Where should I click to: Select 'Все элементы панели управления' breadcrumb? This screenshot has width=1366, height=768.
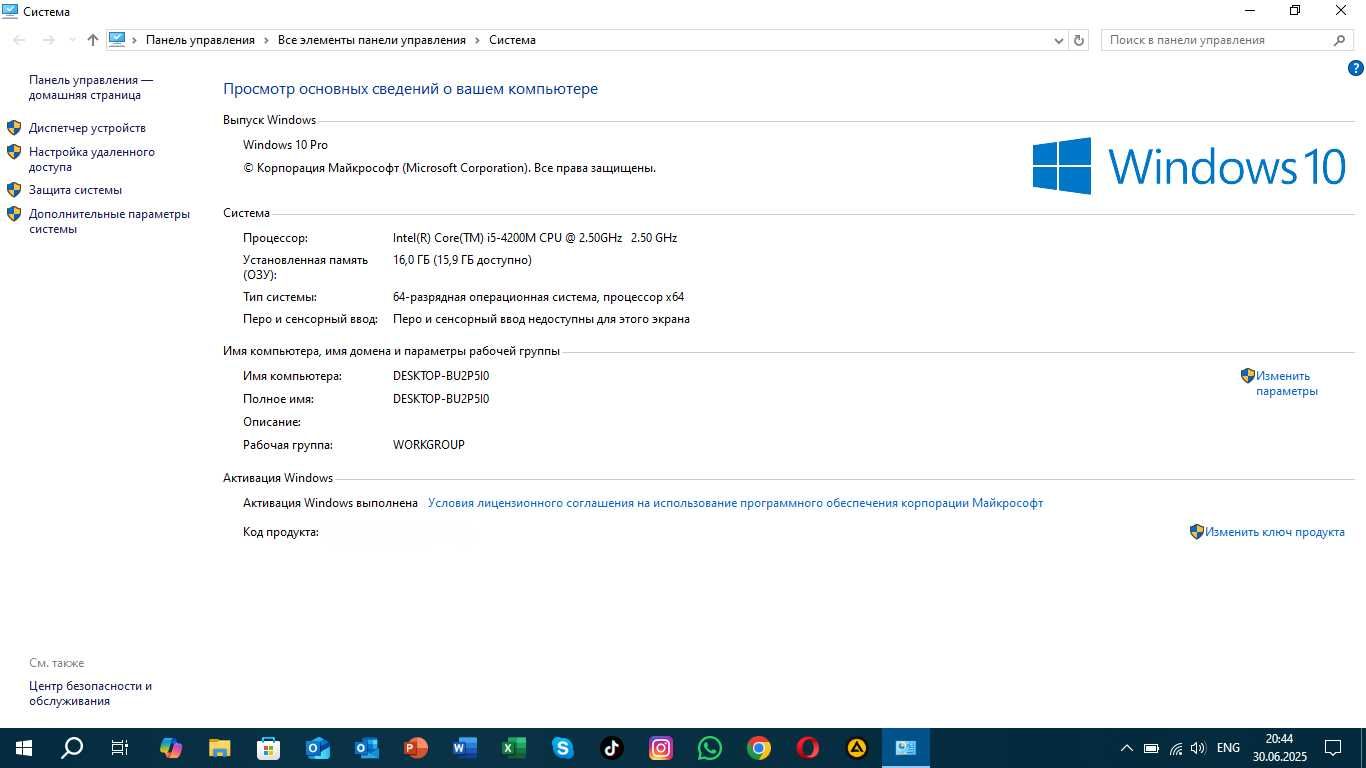[x=372, y=40]
